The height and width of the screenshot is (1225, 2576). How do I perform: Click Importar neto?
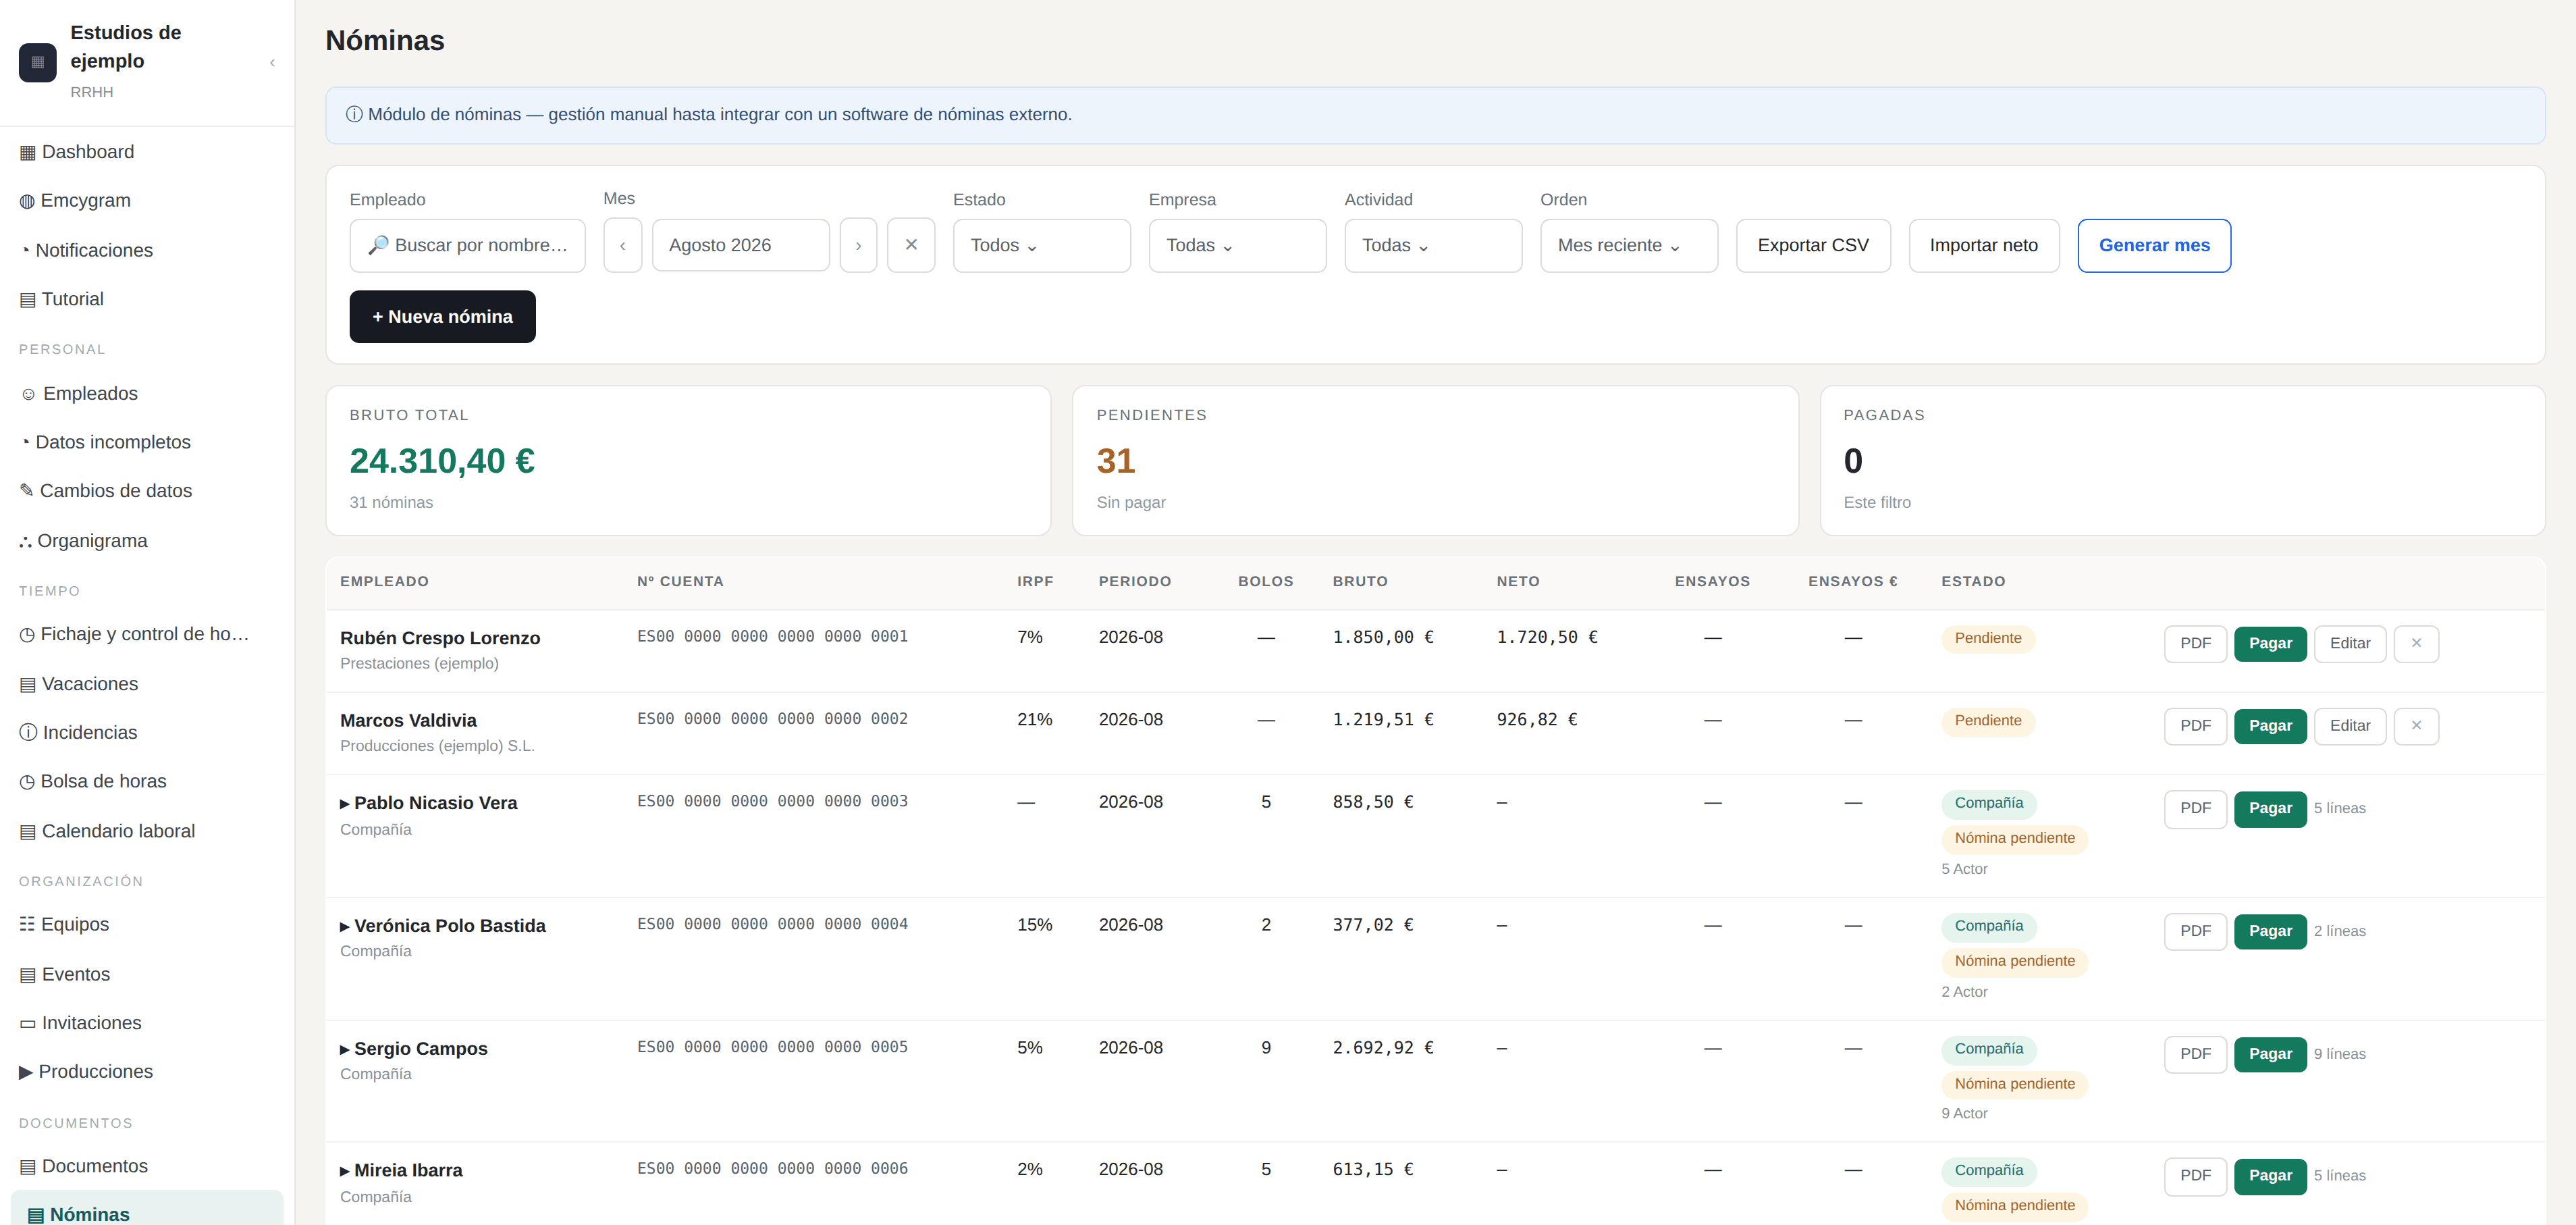[1983, 246]
